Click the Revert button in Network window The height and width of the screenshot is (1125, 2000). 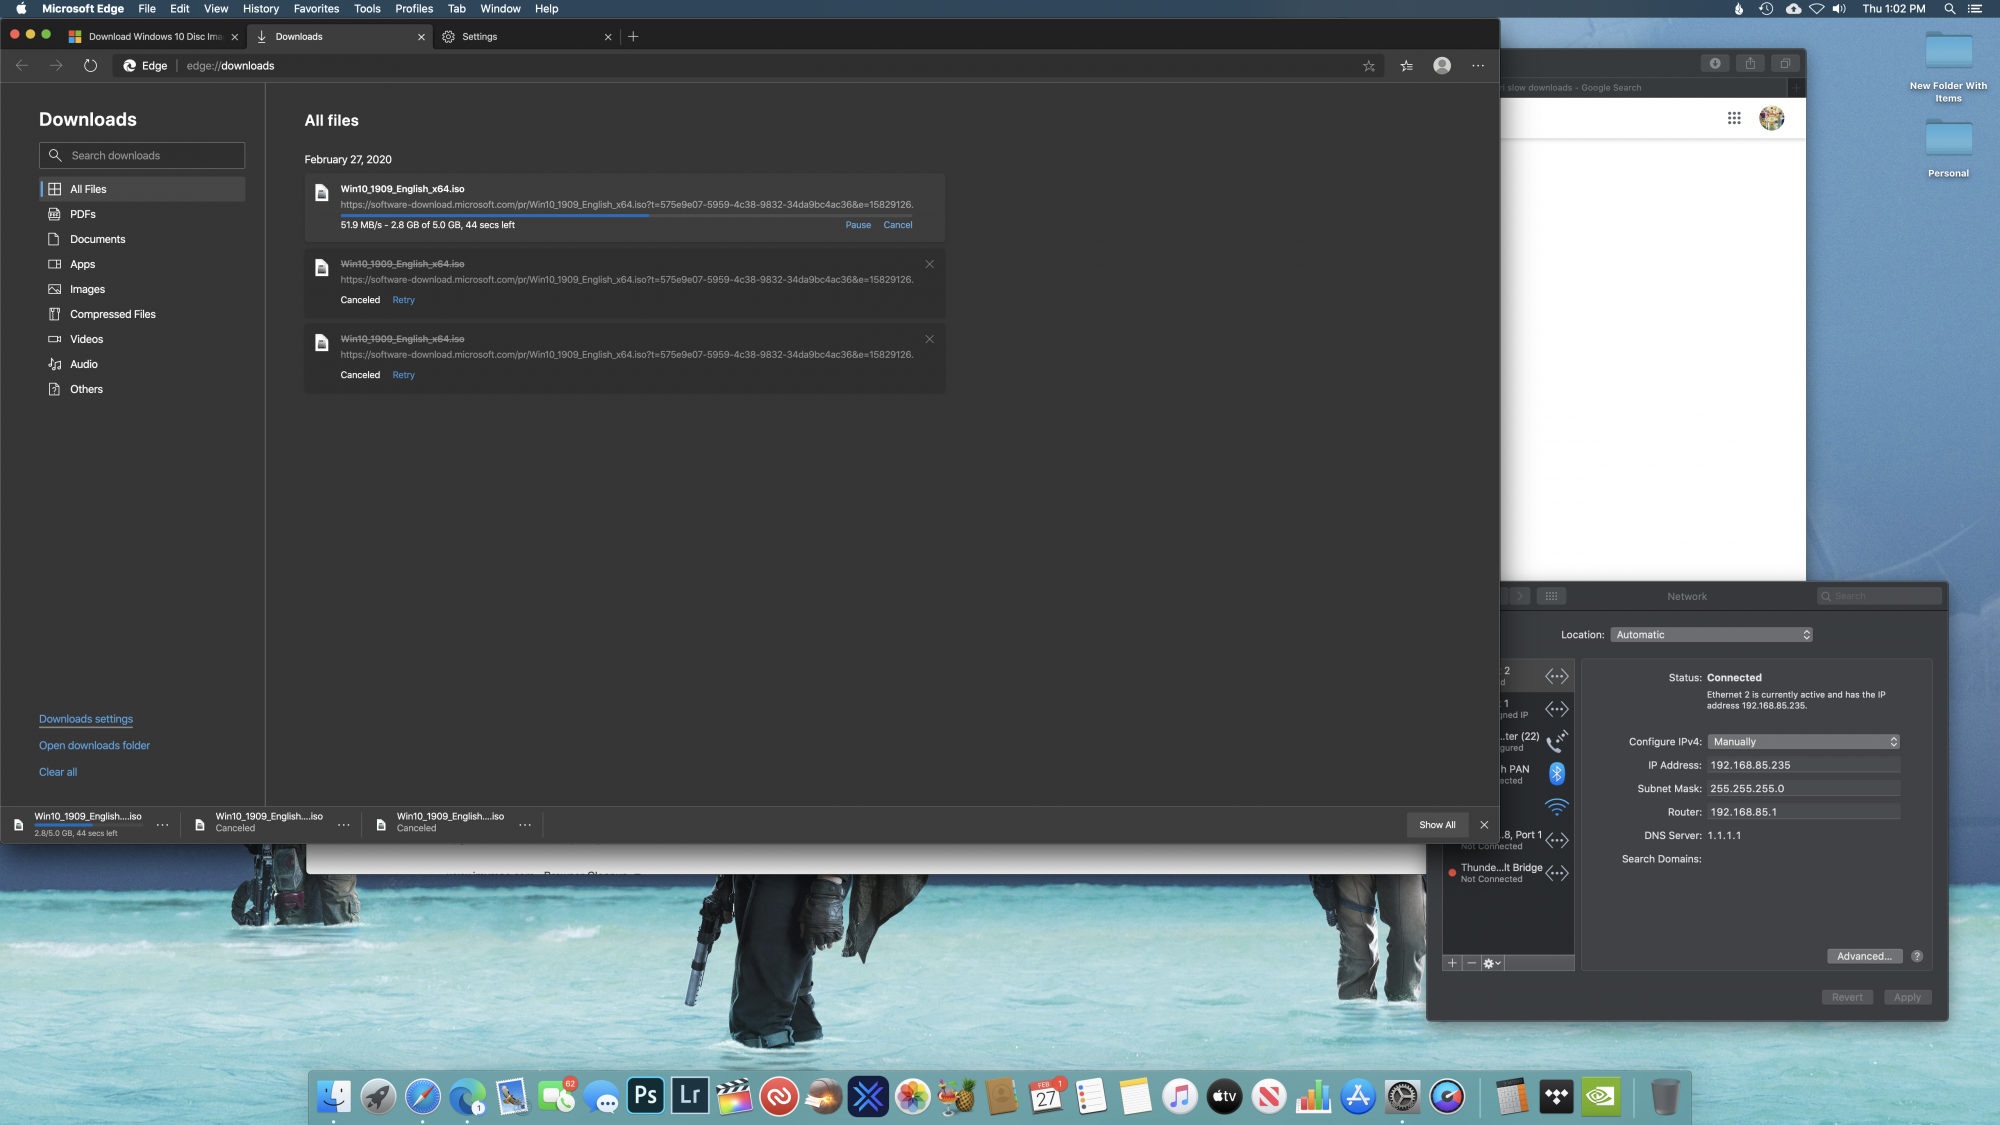[1847, 997]
